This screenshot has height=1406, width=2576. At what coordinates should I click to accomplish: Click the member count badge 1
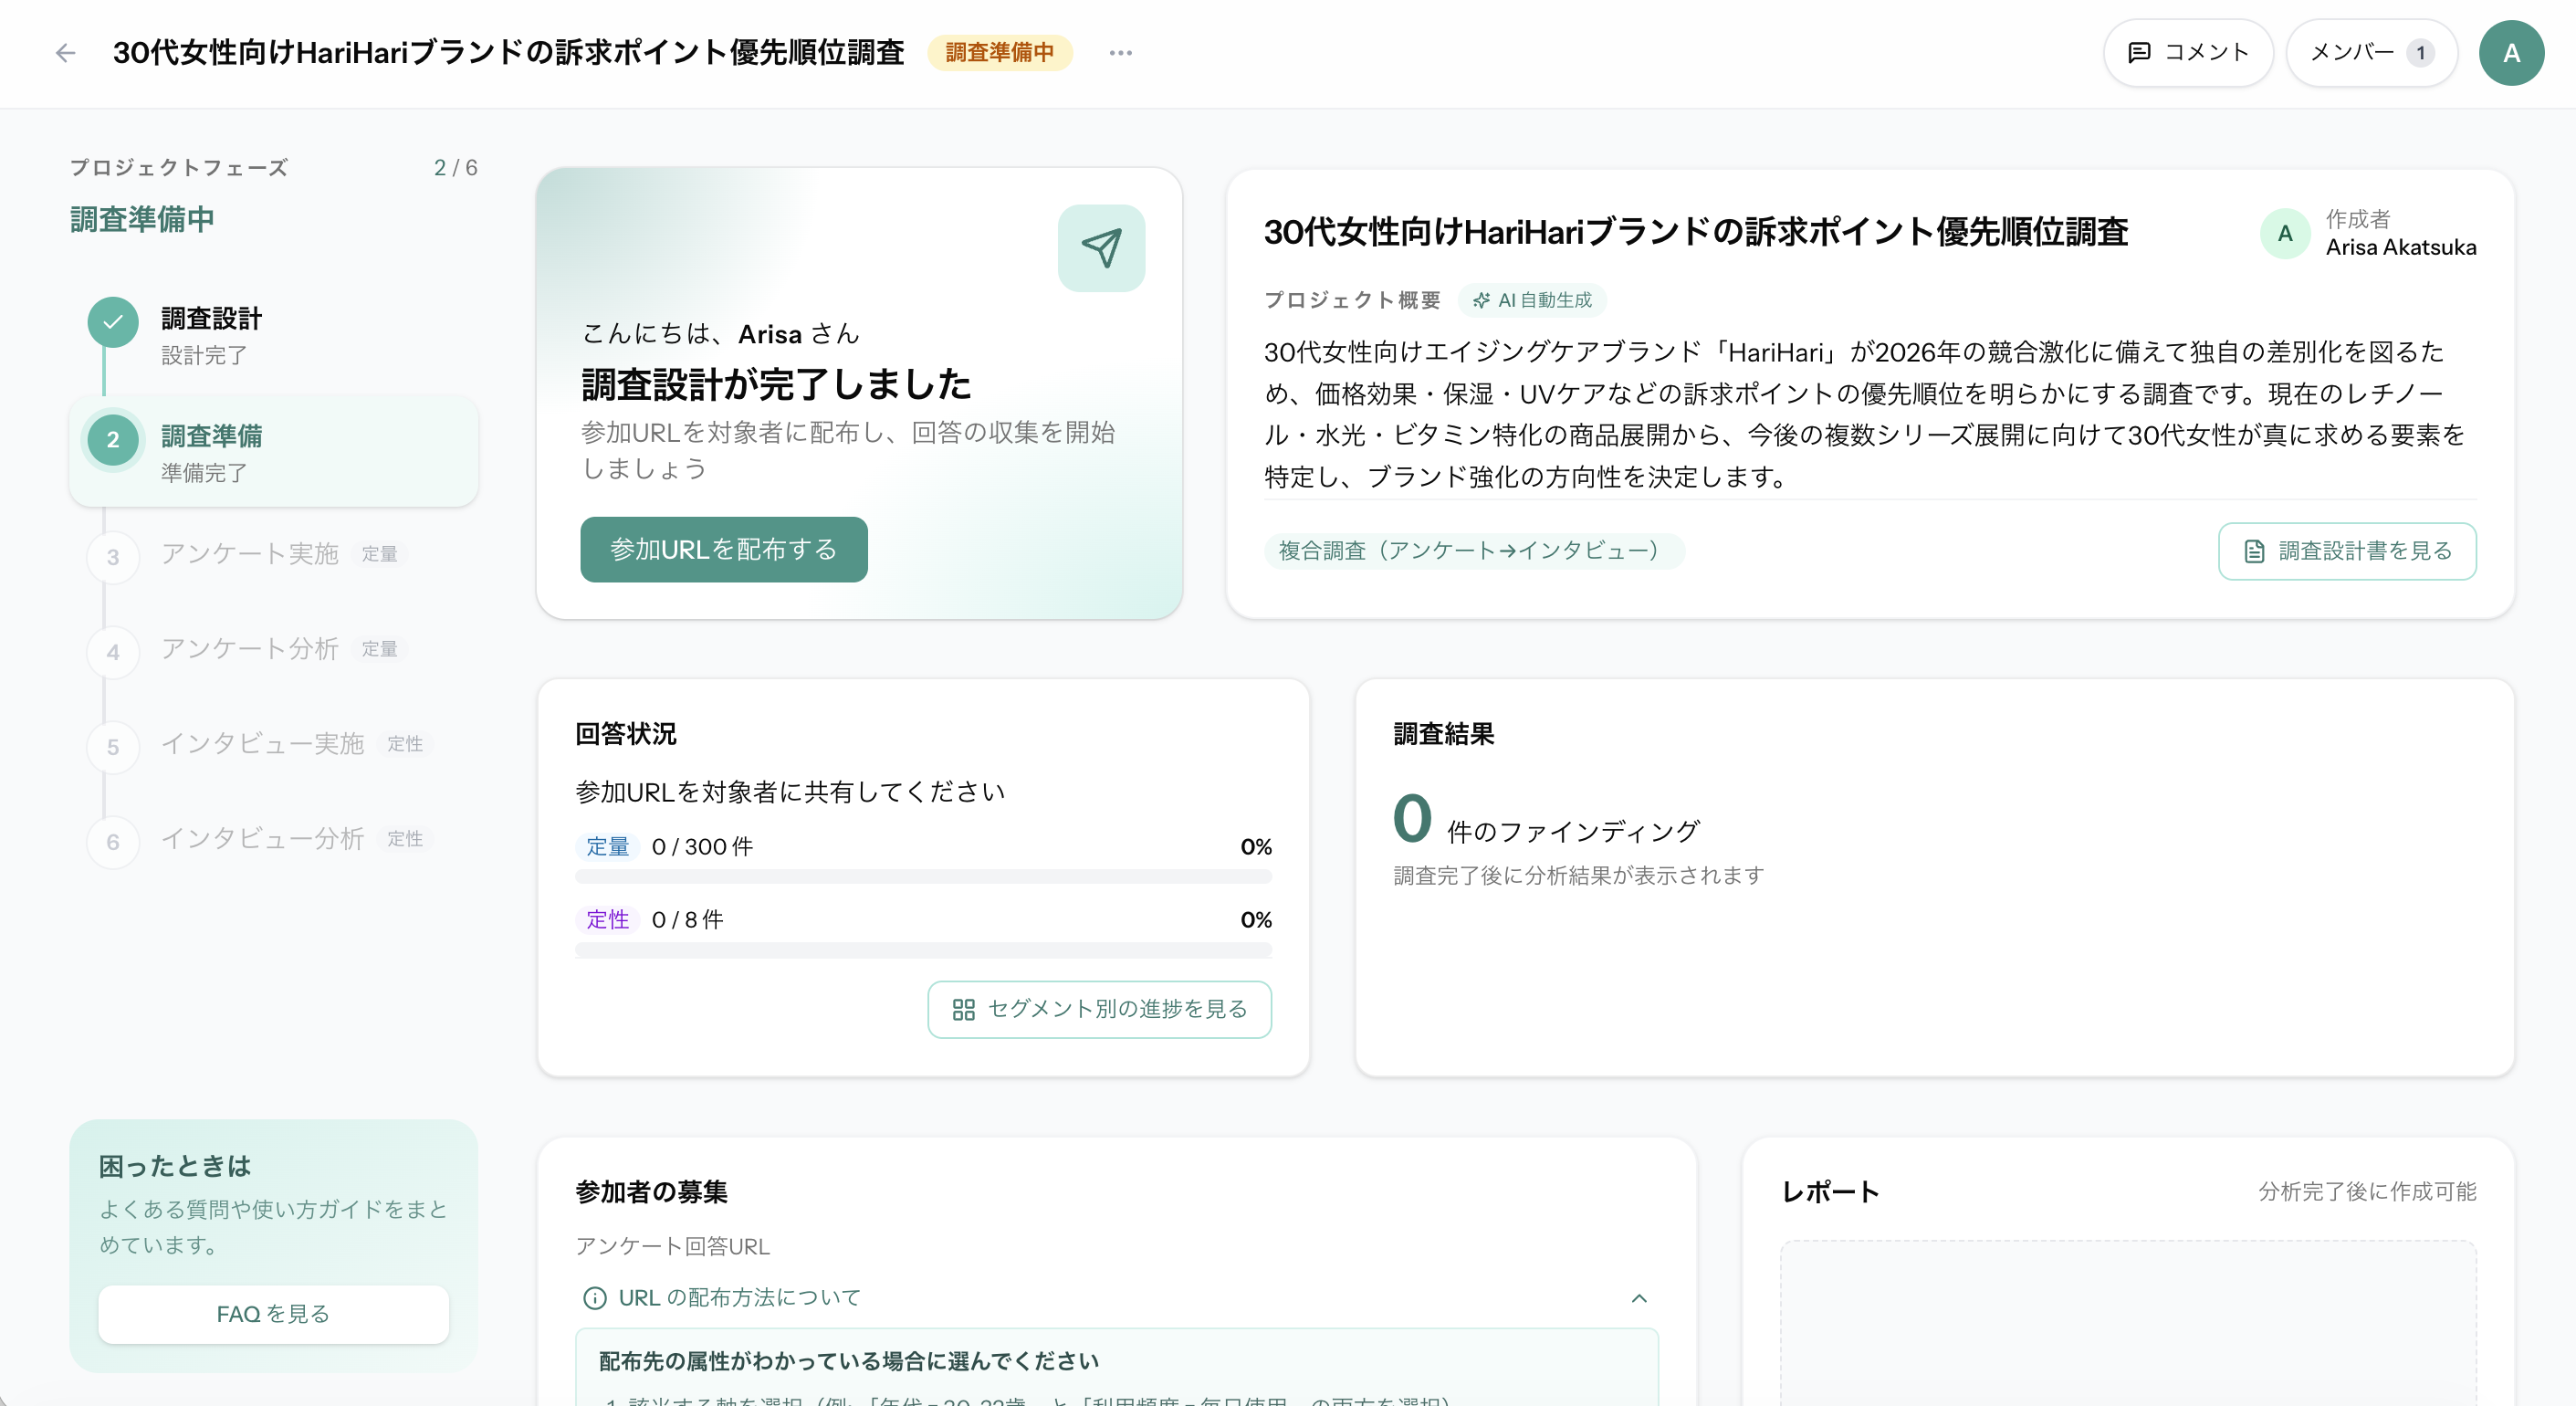click(2420, 53)
